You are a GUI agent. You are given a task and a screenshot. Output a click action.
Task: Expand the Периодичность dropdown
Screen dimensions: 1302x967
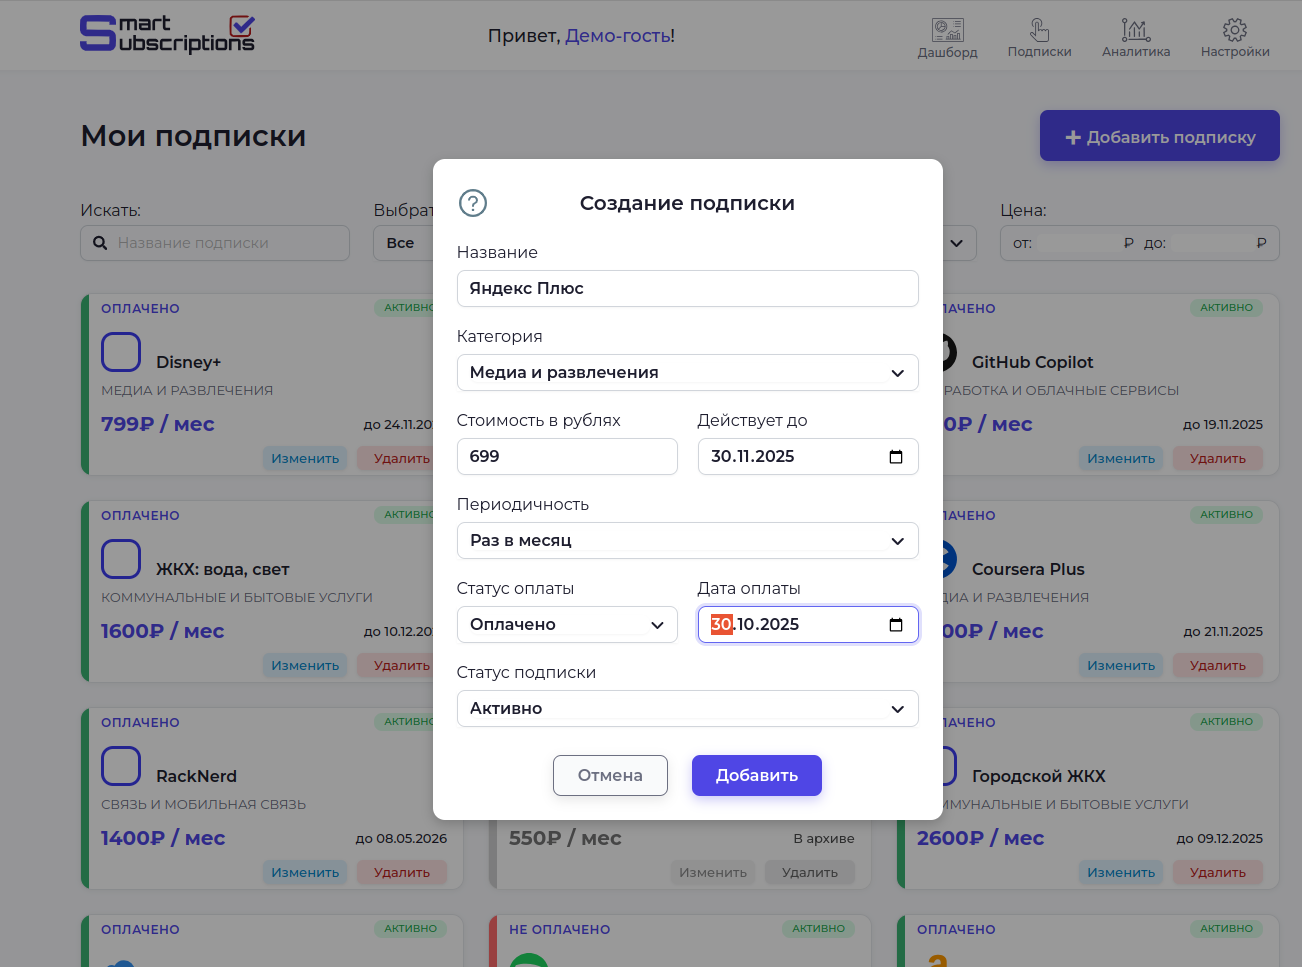click(x=687, y=540)
